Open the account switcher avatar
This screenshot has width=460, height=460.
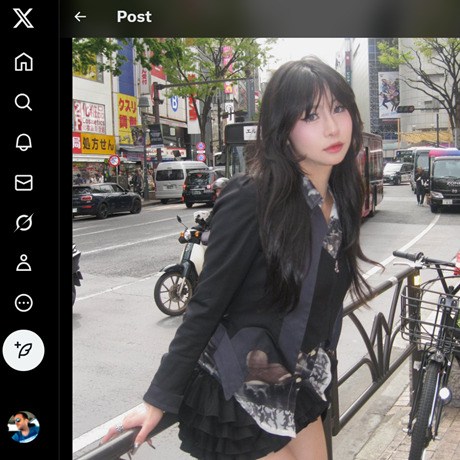(24, 427)
